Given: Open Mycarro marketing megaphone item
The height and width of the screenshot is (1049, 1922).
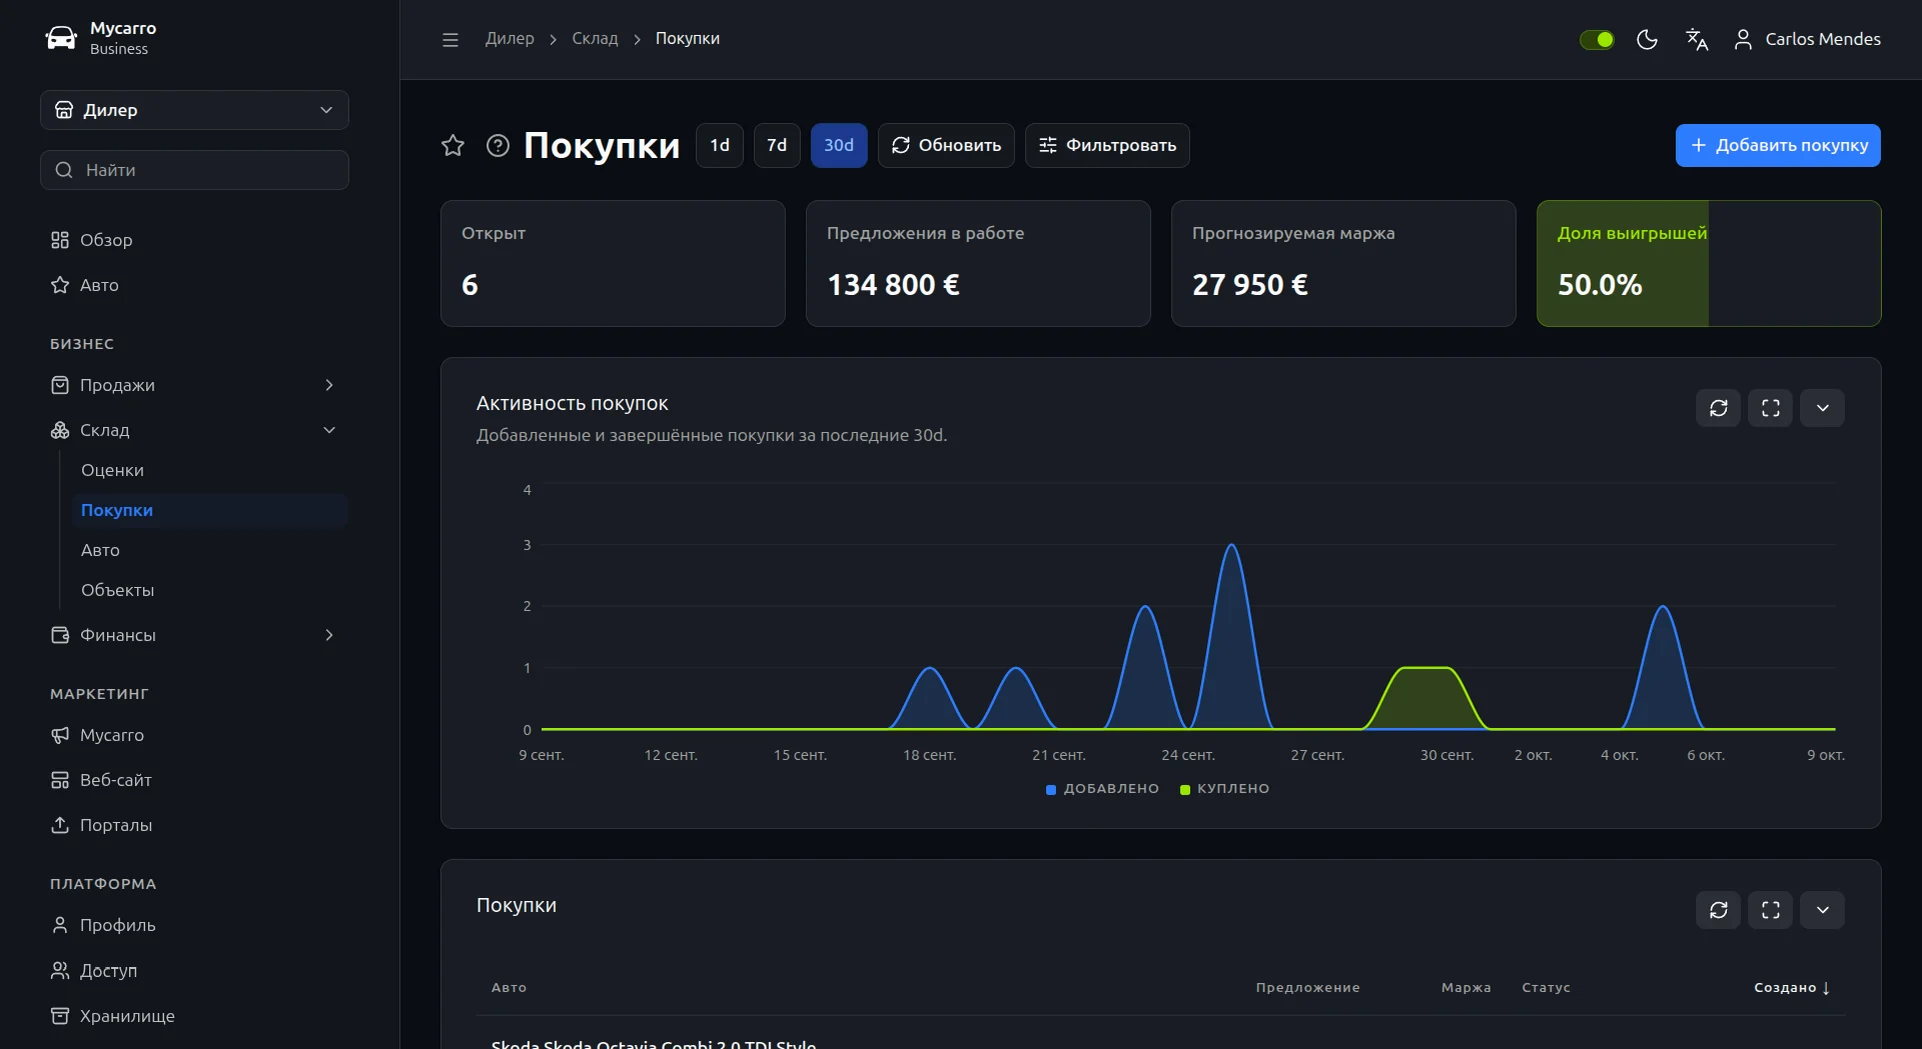Looking at the screenshot, I should pos(194,735).
